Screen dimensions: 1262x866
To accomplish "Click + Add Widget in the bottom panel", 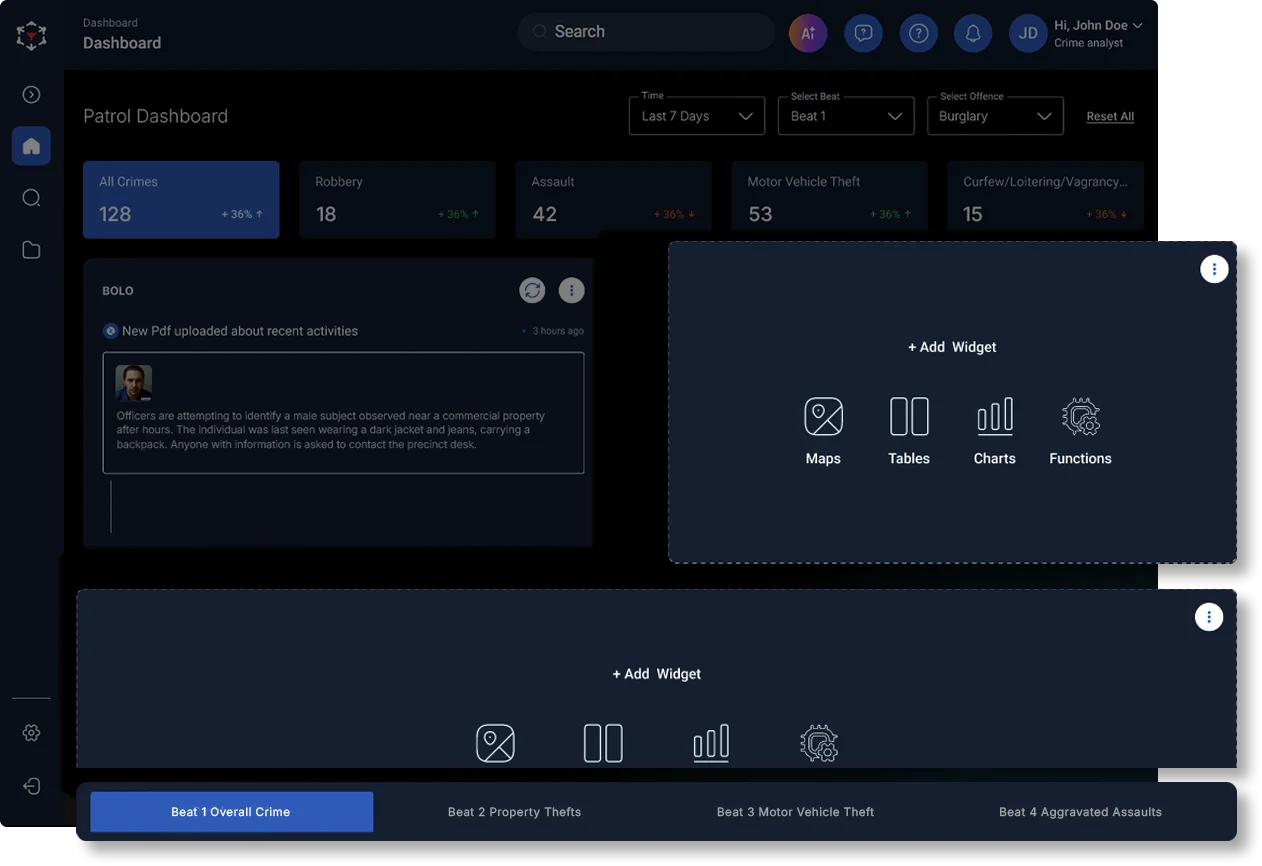I will click(x=656, y=673).
